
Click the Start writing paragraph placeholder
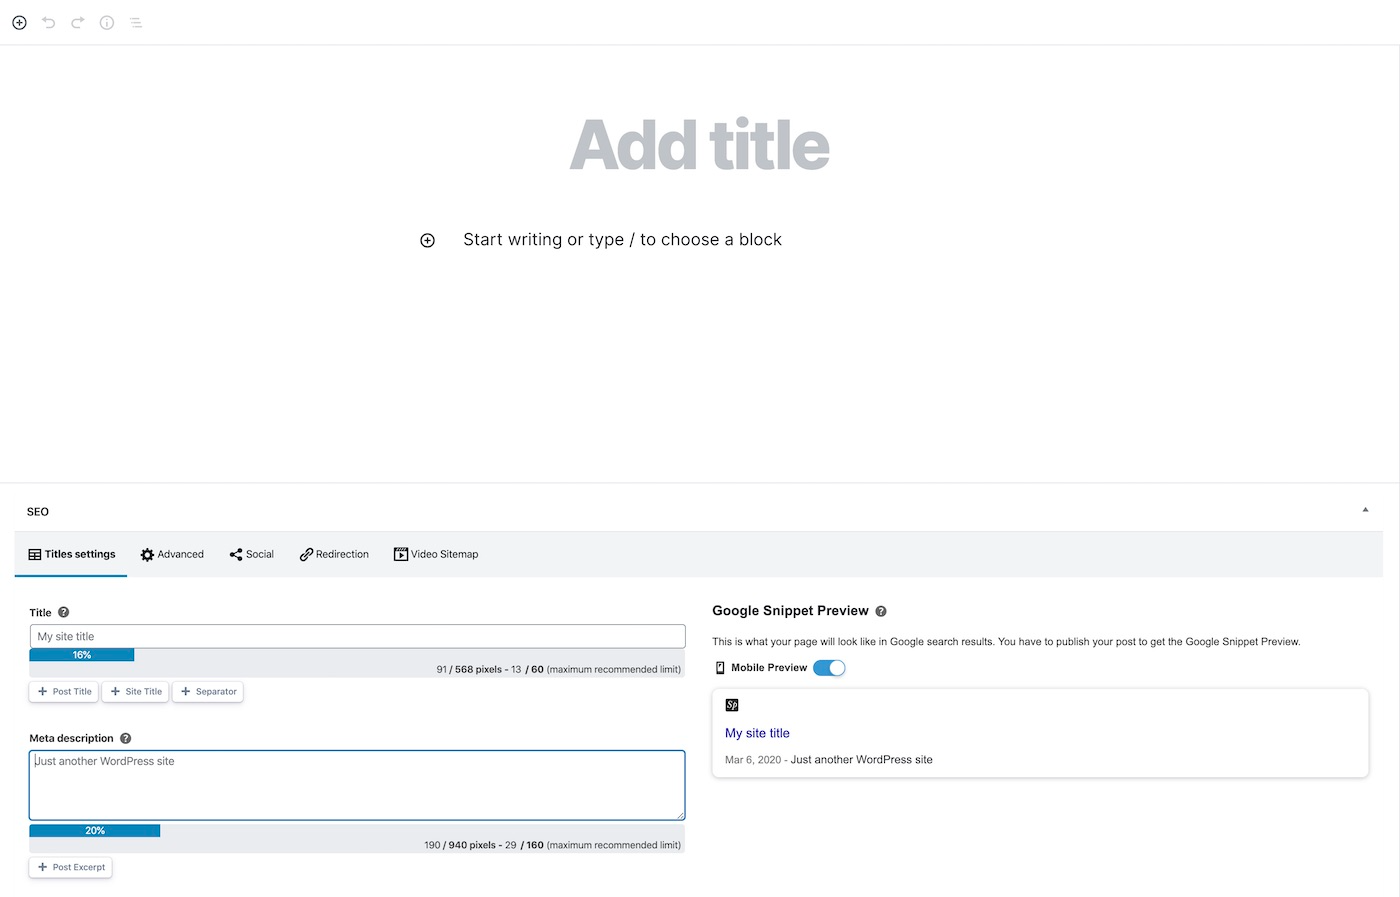tap(622, 240)
